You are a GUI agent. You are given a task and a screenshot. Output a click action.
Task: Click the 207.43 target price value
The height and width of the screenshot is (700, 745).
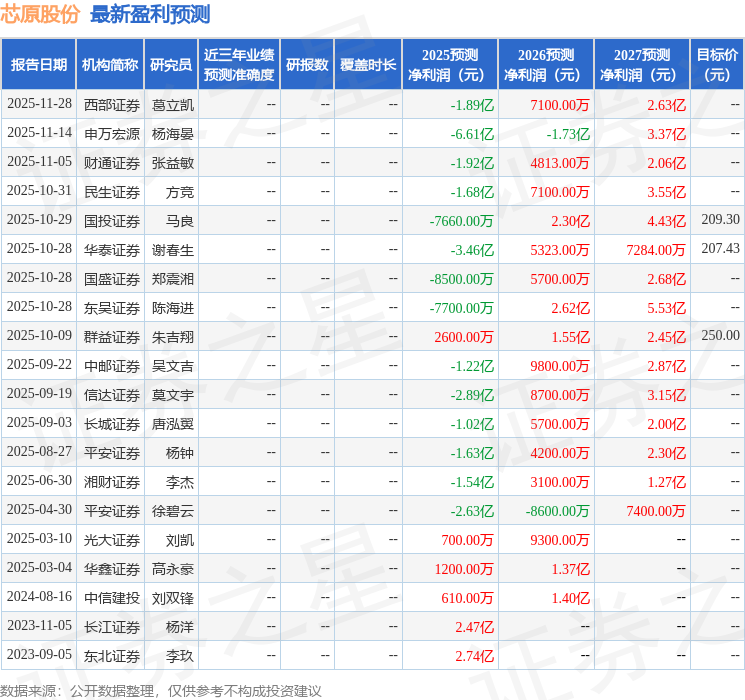720,248
